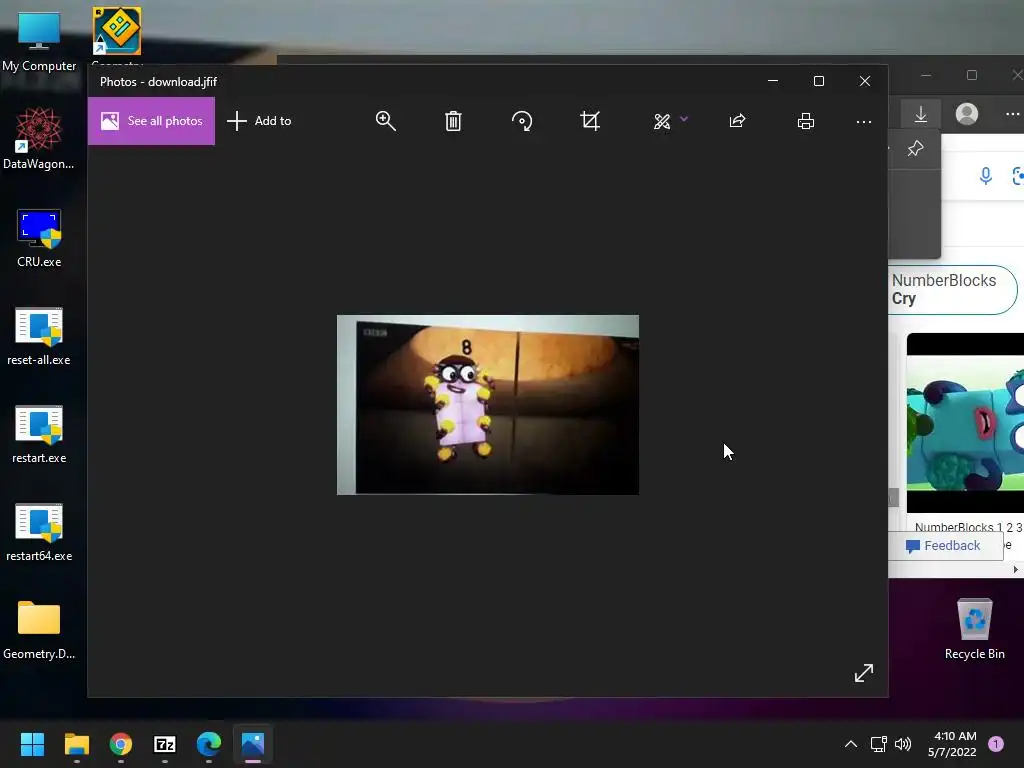
Task: Open the blue Numberblocks image result in Edge
Action: click(x=965, y=423)
